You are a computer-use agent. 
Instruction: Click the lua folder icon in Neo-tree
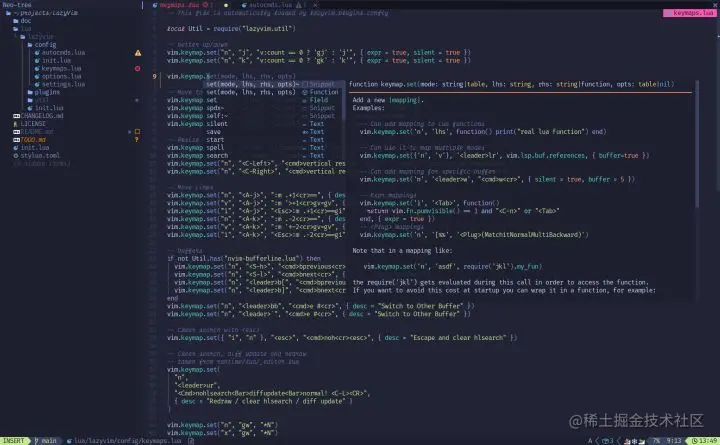pyautogui.click(x=16, y=29)
